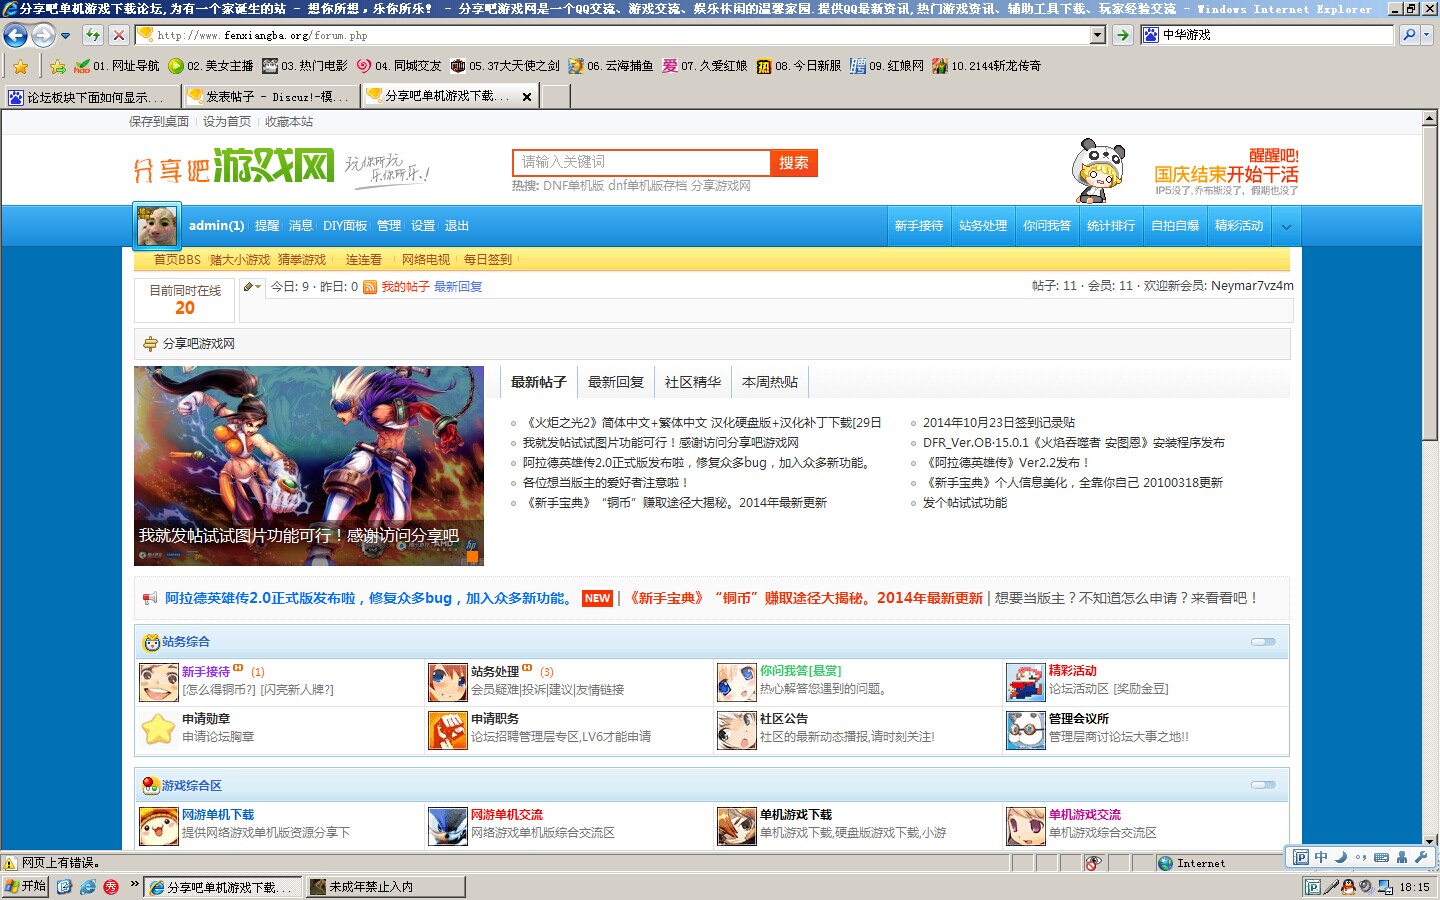Open 站务处理 forum icon
The height and width of the screenshot is (900, 1440).
click(447, 682)
